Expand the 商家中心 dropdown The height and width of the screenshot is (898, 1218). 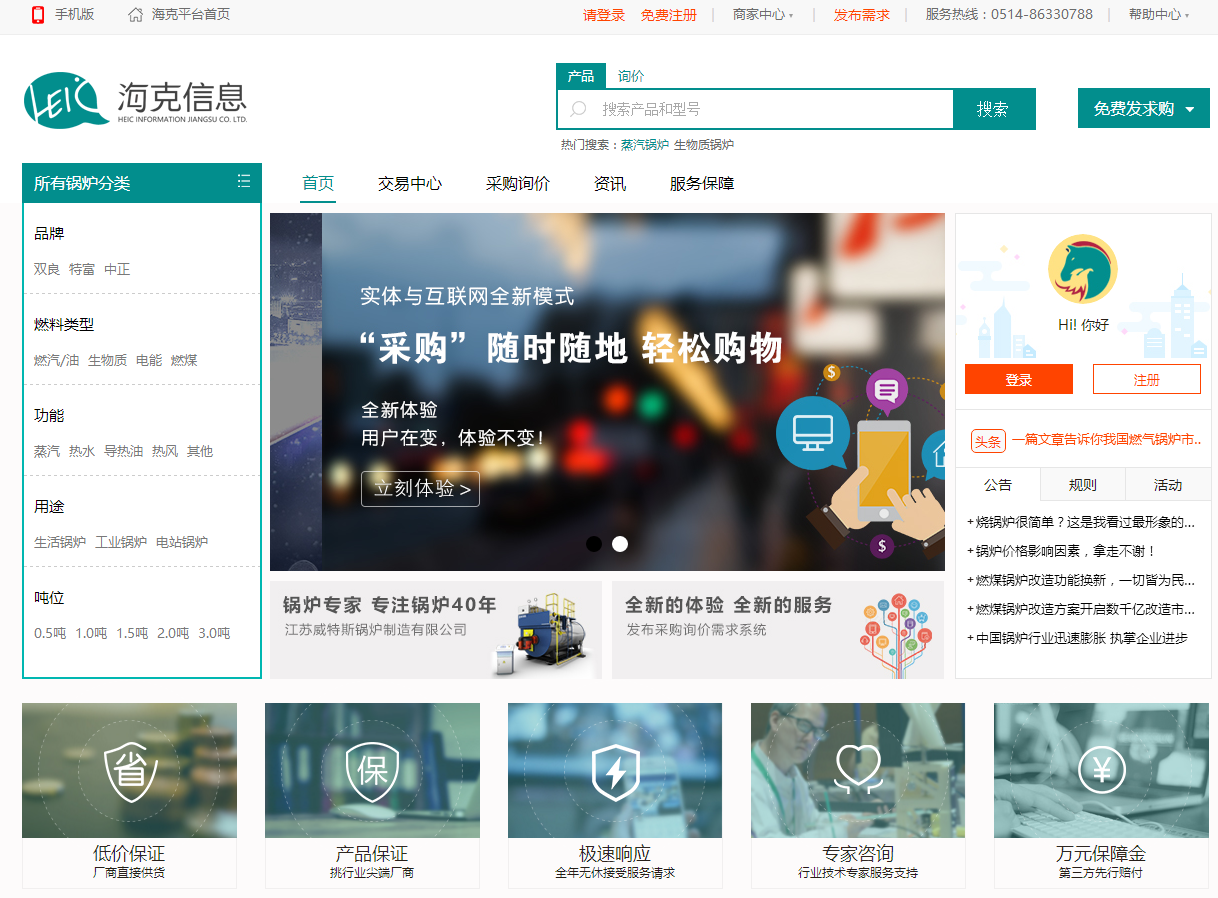click(763, 15)
